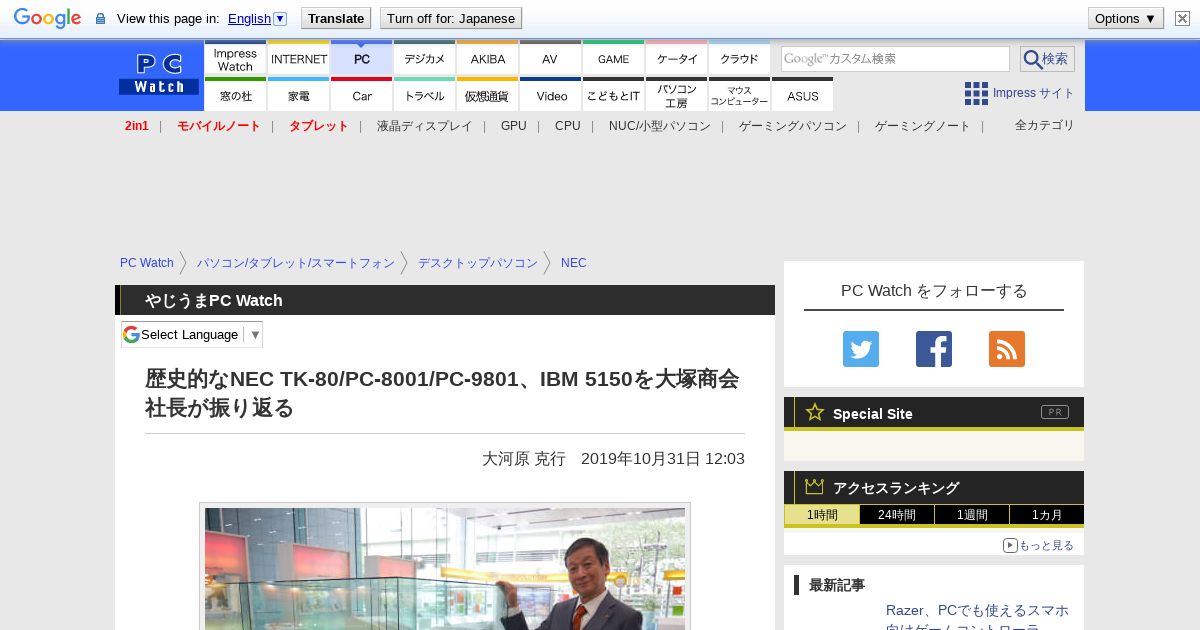Open the ゲーミングパソコン category link

pos(792,126)
